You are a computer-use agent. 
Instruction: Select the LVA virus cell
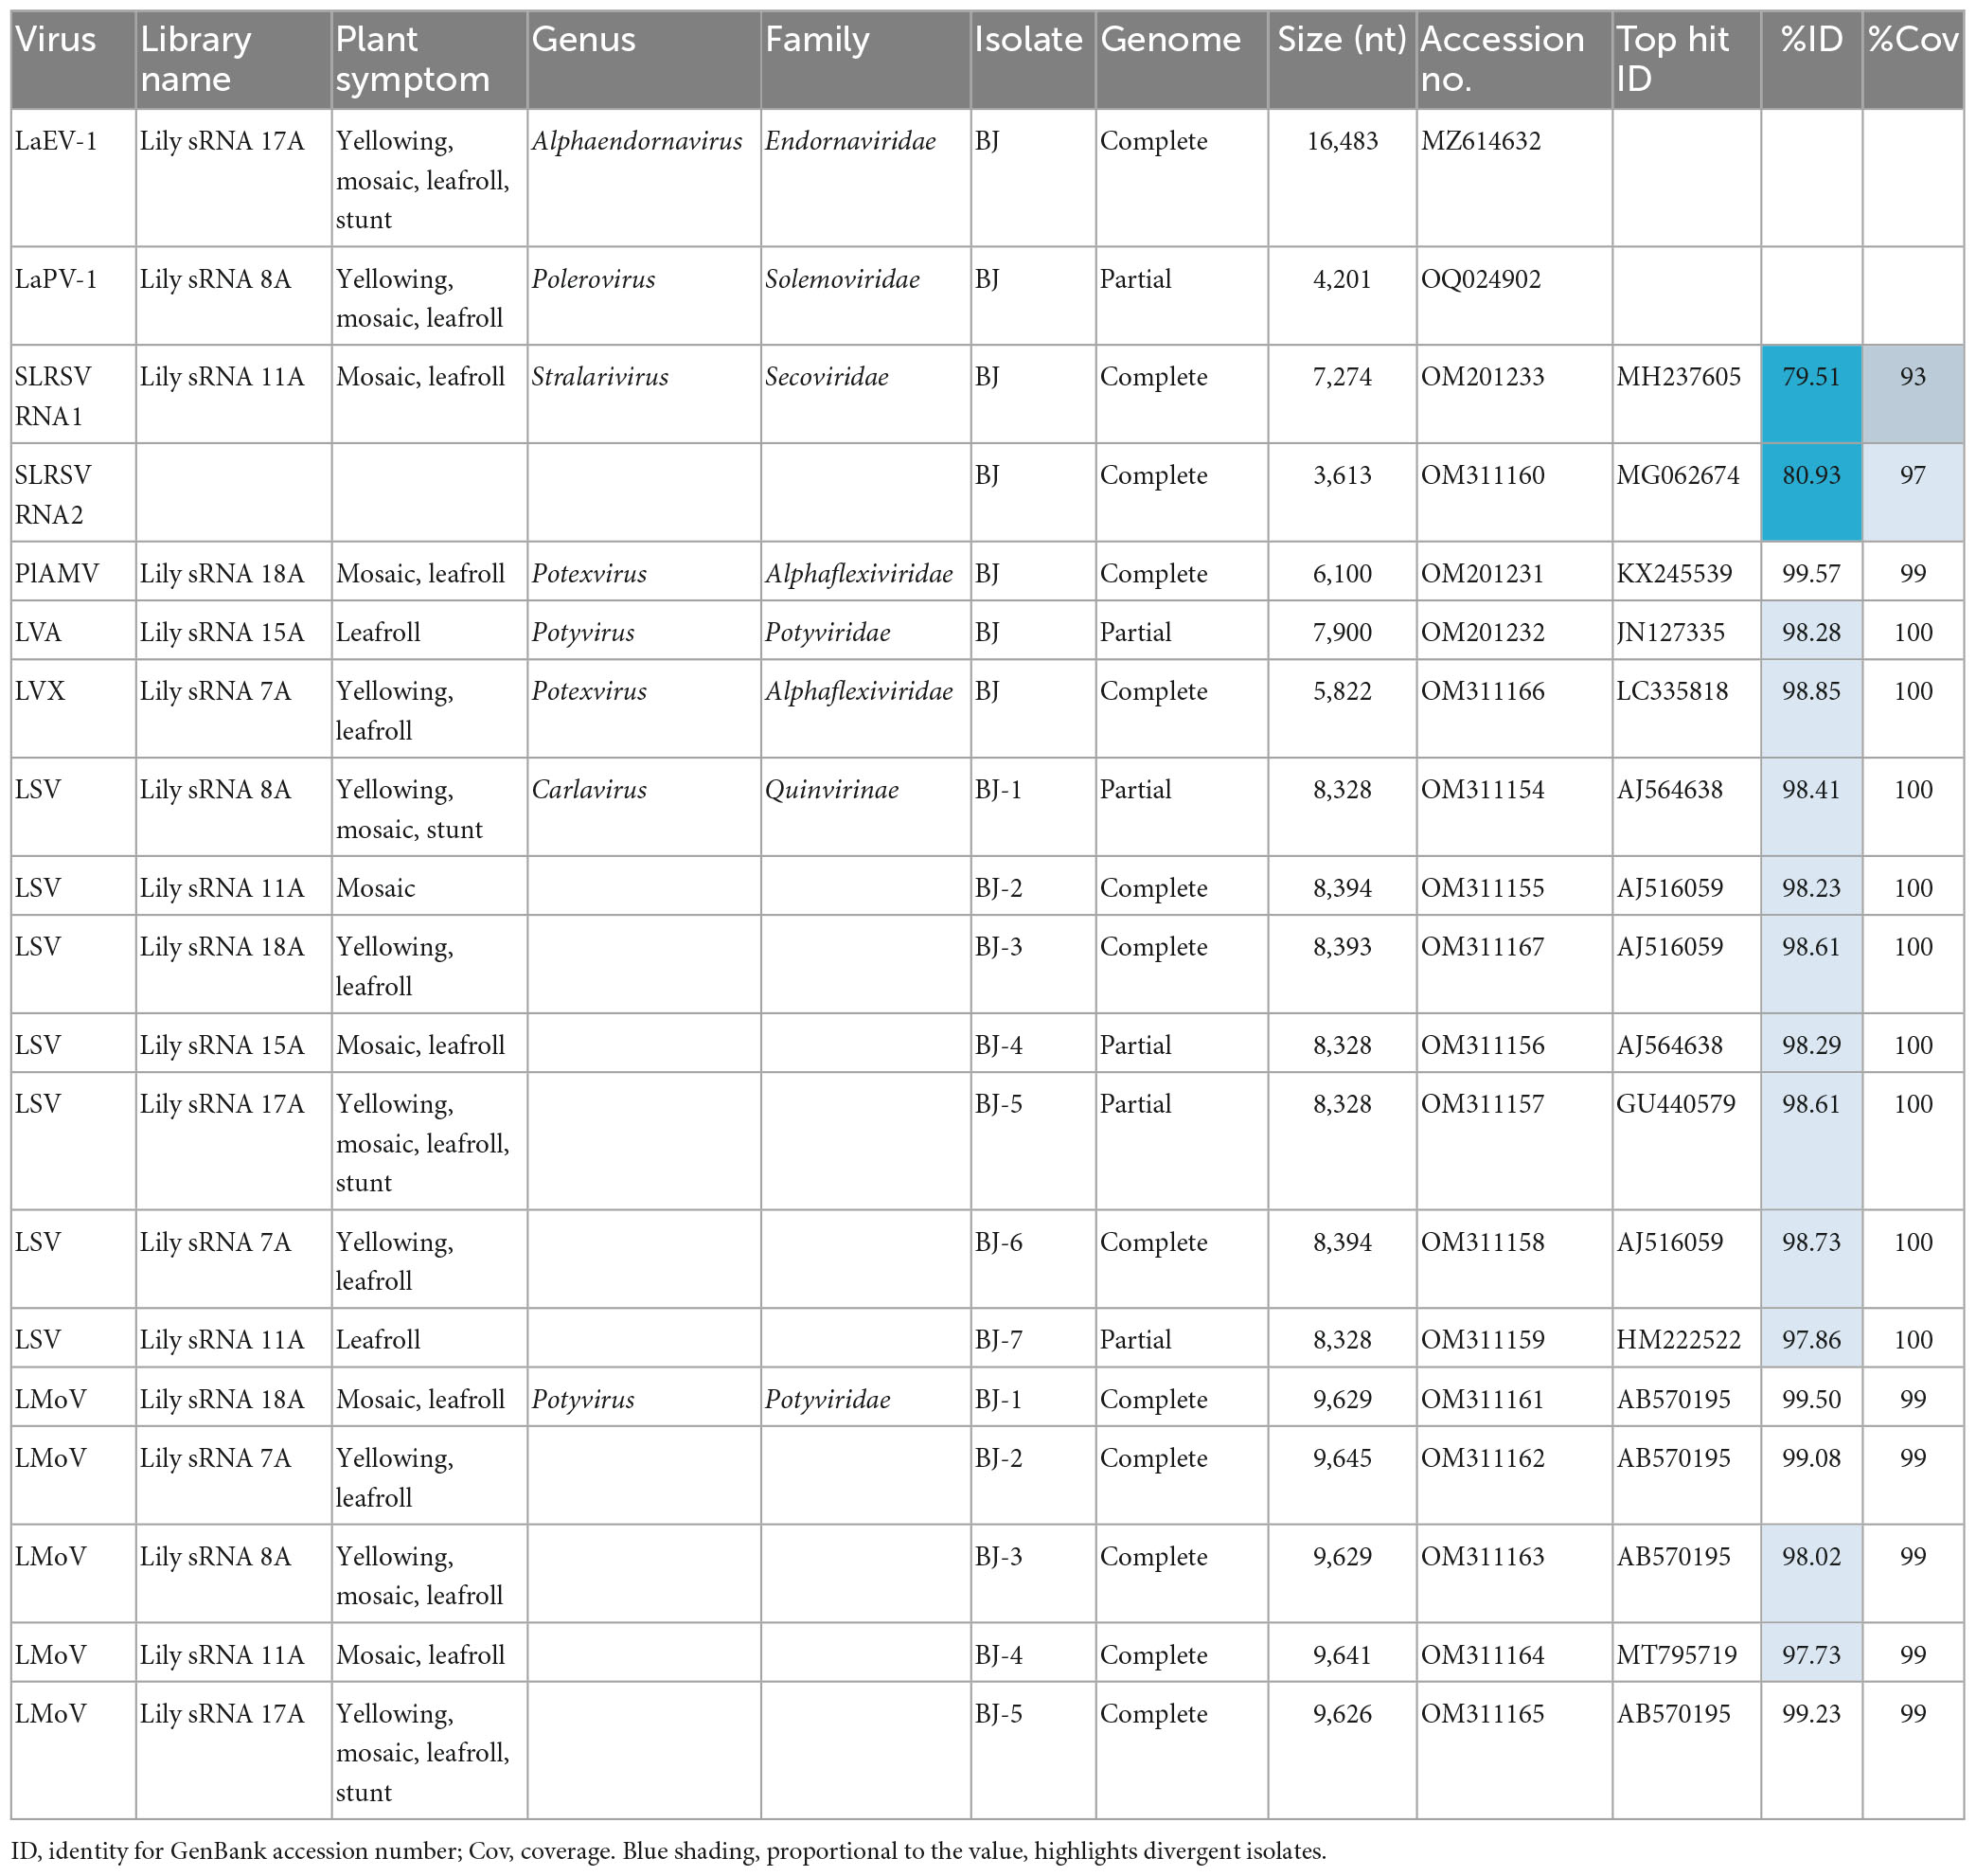pos(73,630)
